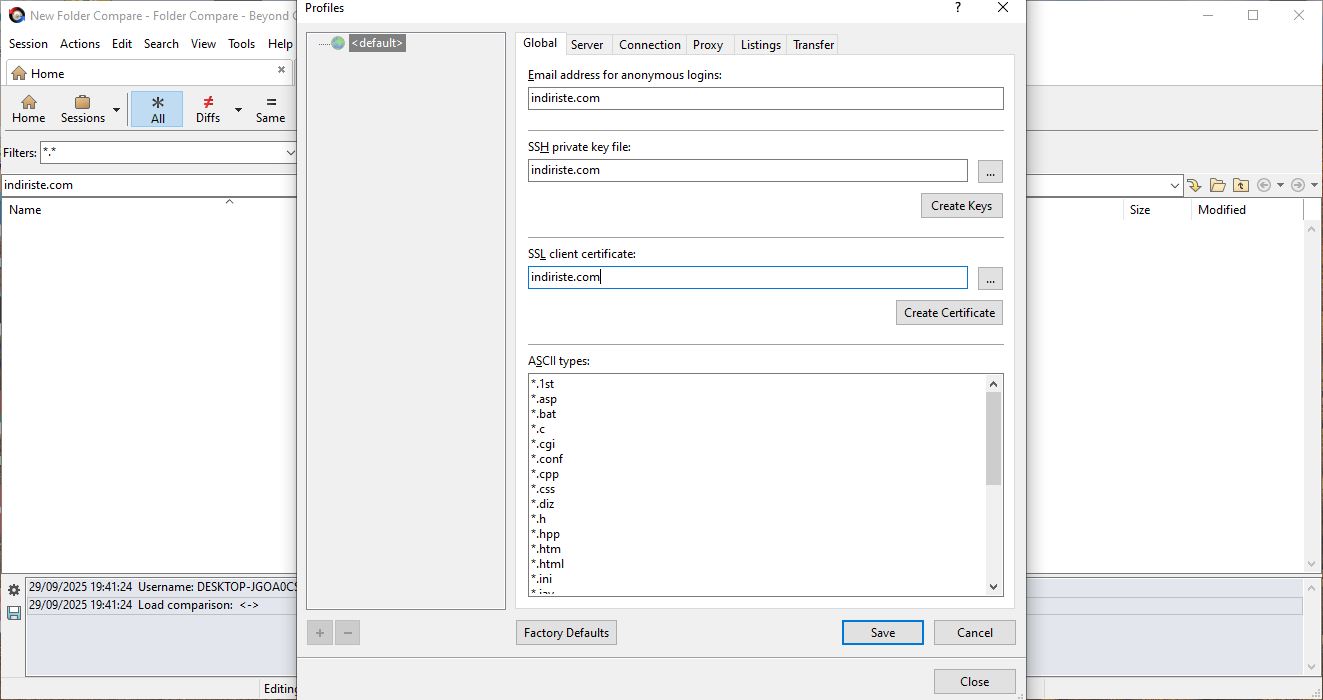Click the globe icon of default profile
Viewport: 1323px width, 700px height.
(x=338, y=43)
